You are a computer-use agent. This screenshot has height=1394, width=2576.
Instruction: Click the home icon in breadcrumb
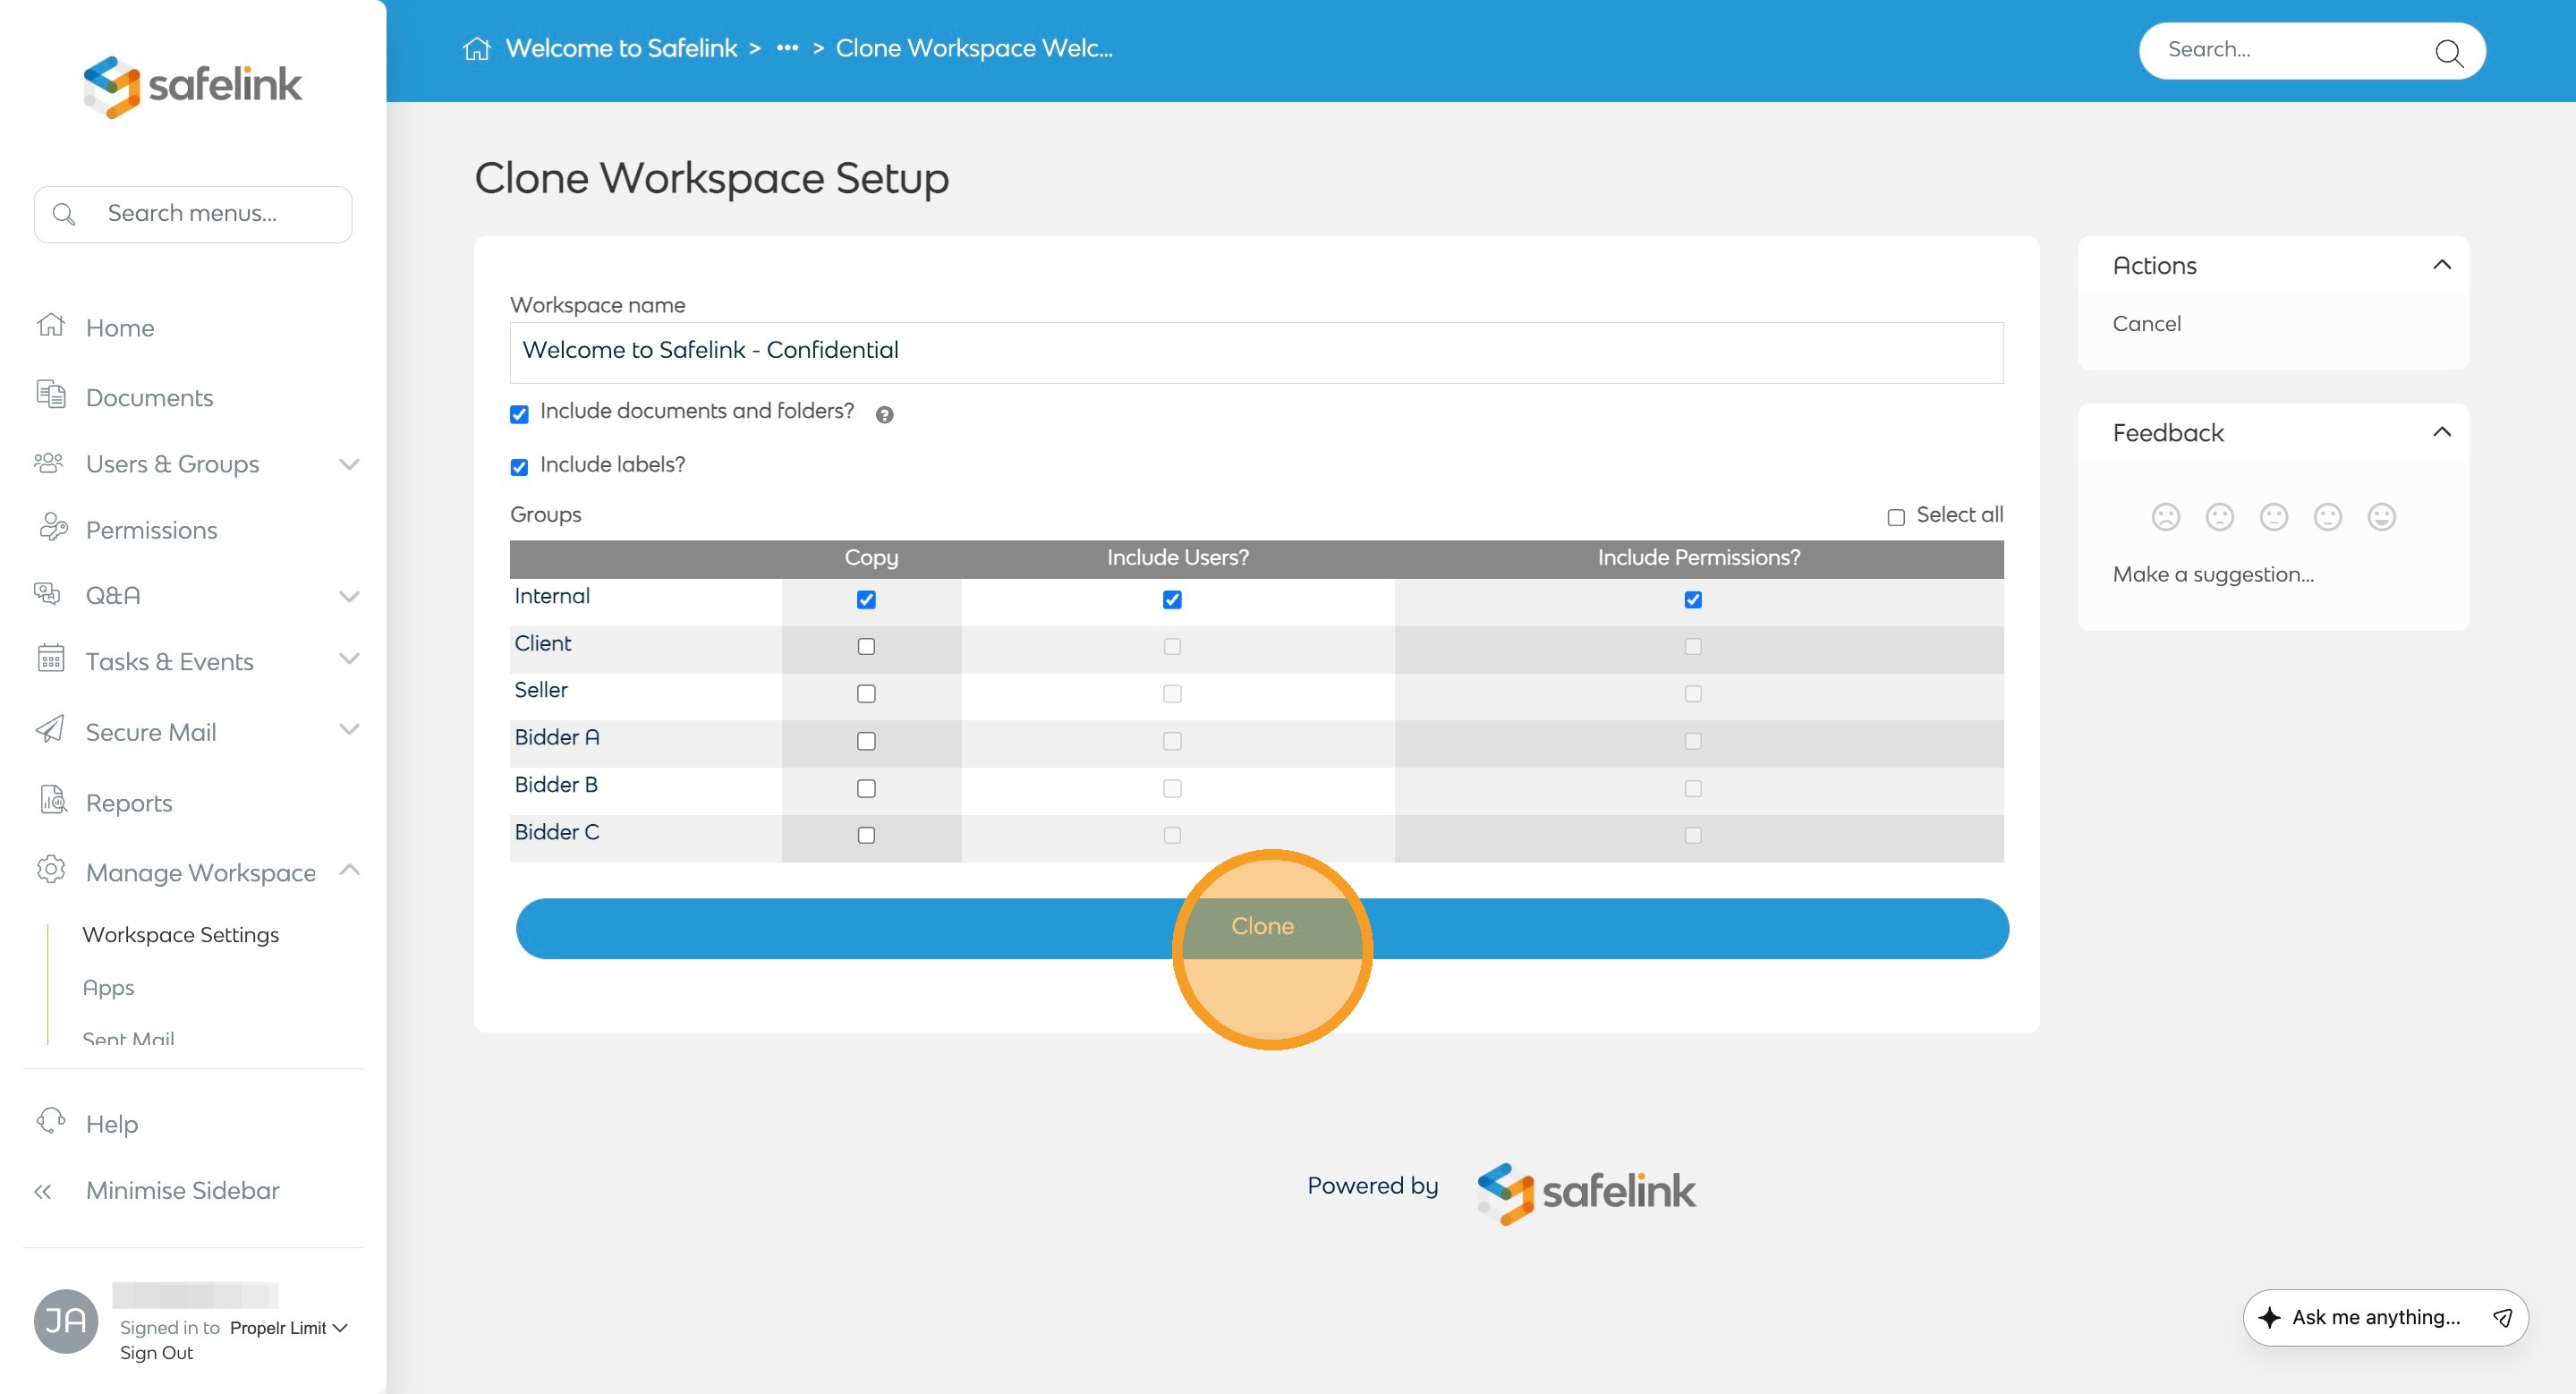pos(476,48)
